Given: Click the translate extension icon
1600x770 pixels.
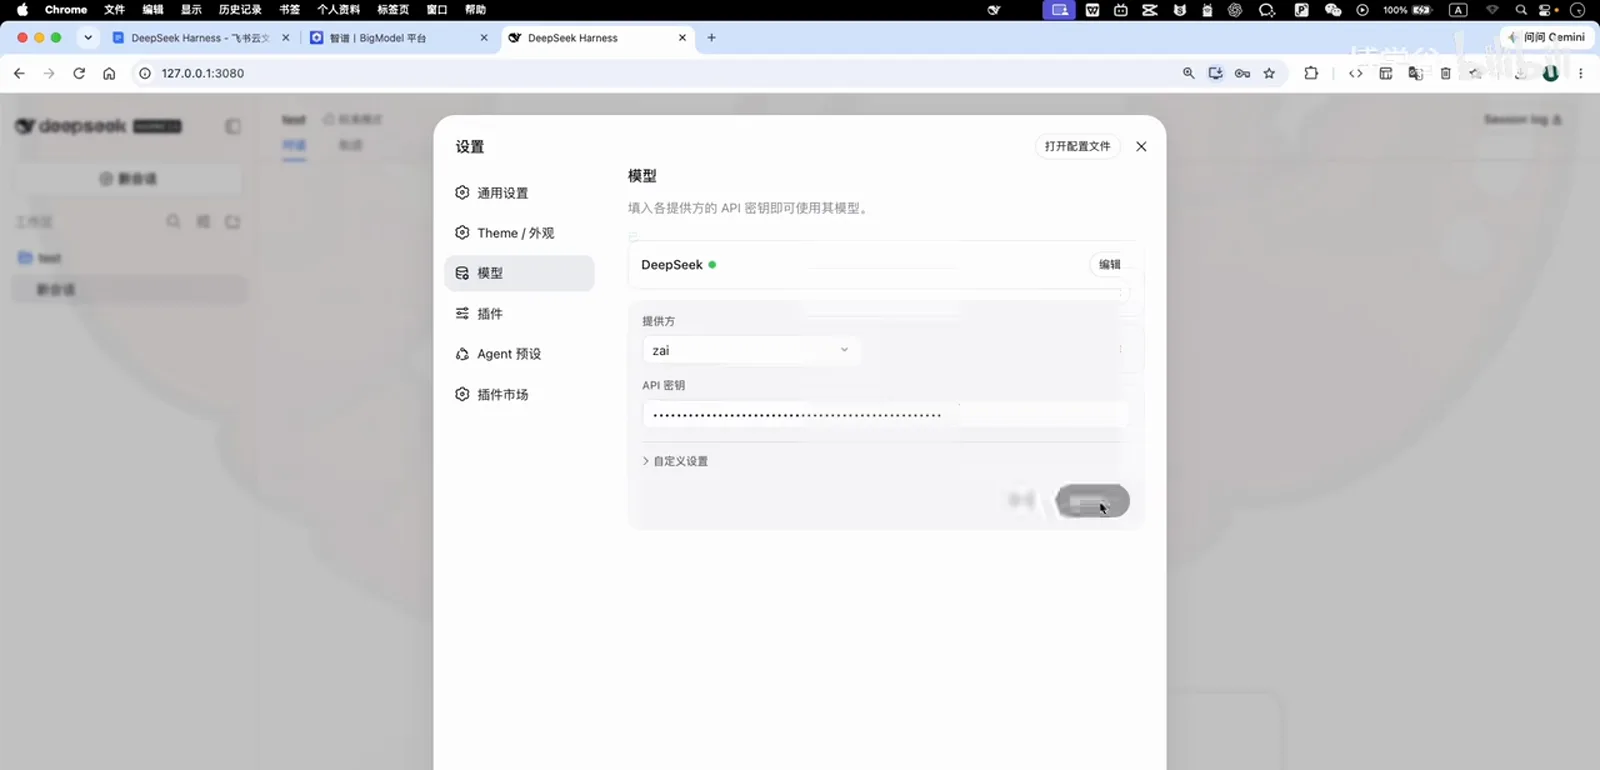Looking at the screenshot, I should (x=1415, y=73).
